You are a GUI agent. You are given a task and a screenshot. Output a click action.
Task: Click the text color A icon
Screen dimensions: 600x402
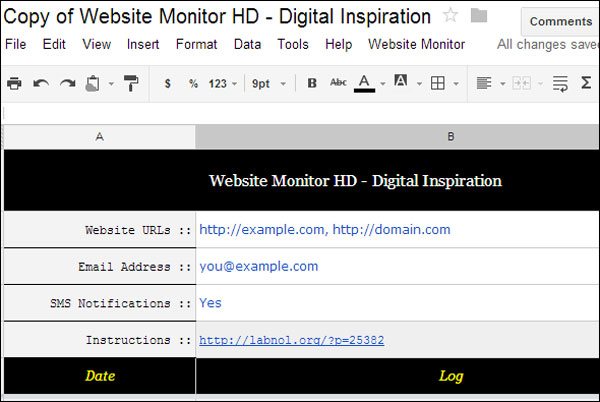click(x=364, y=83)
